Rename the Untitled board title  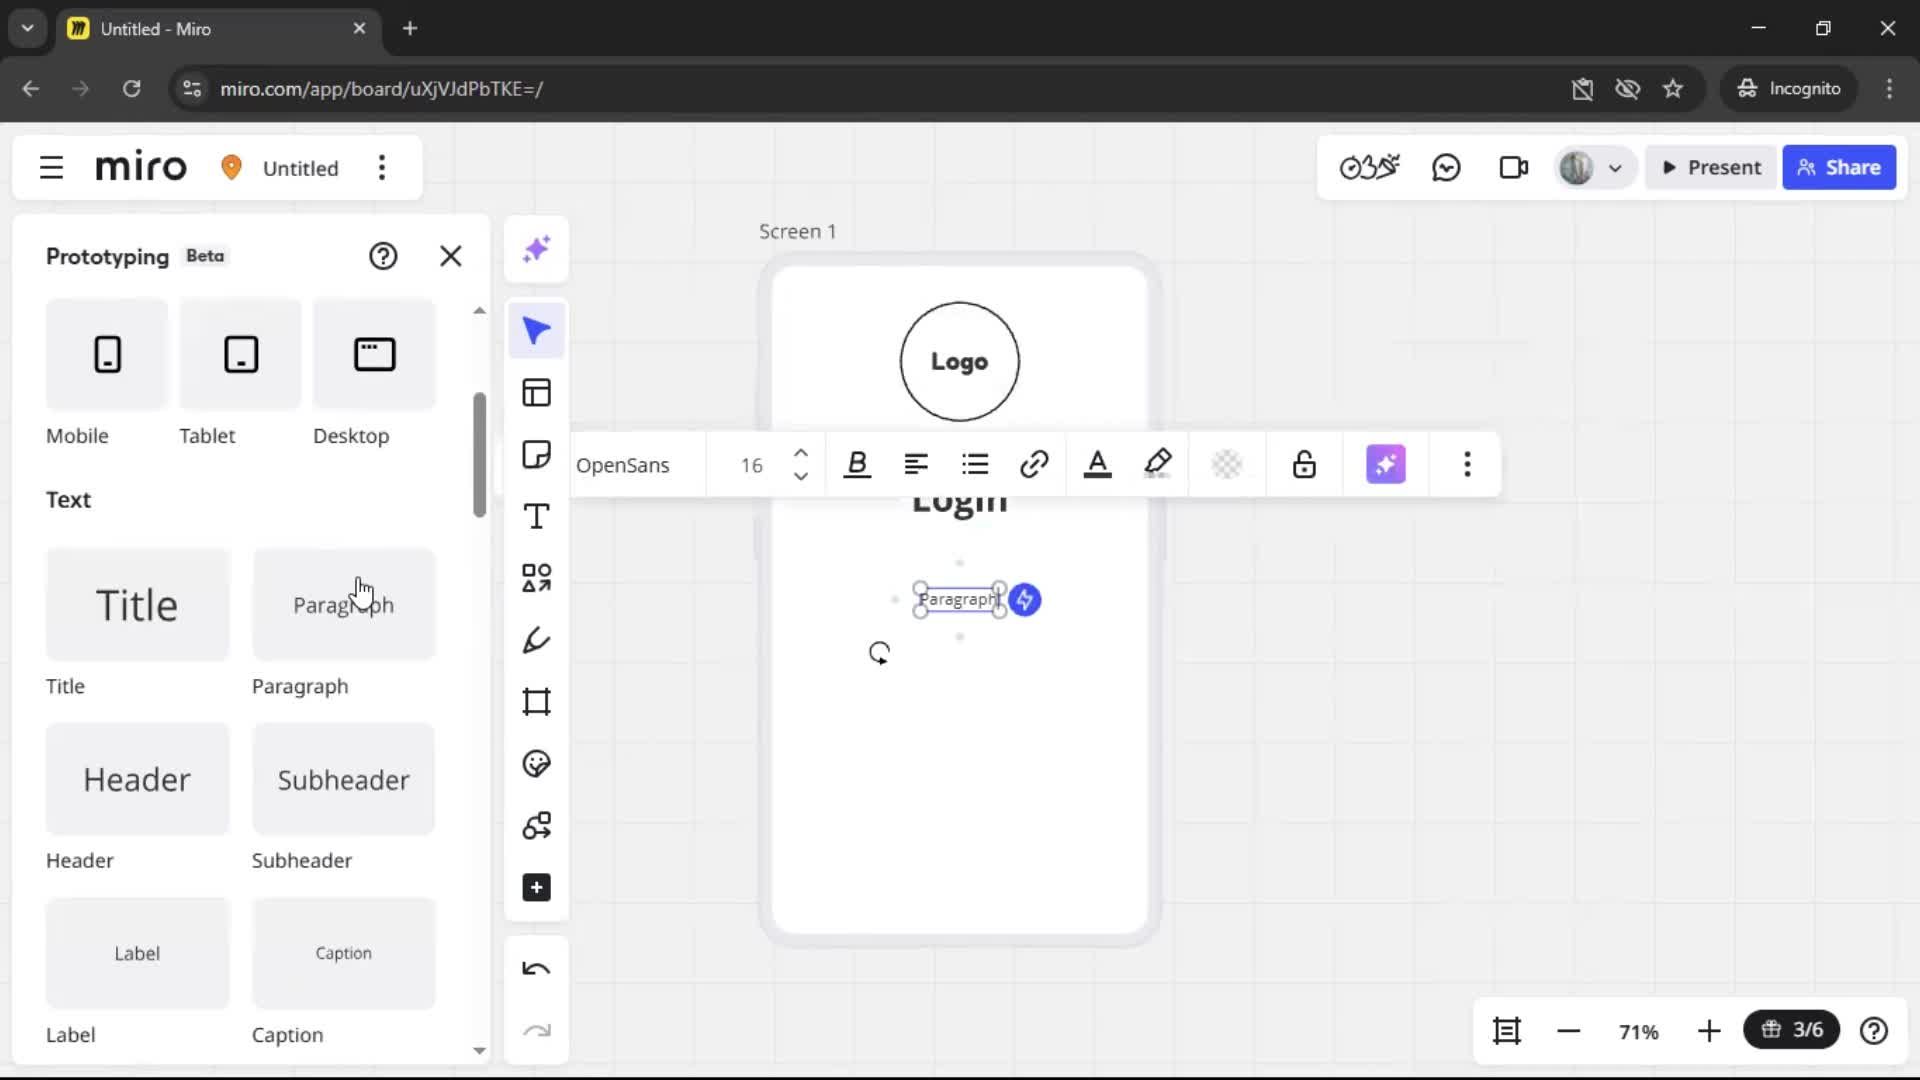(x=301, y=168)
